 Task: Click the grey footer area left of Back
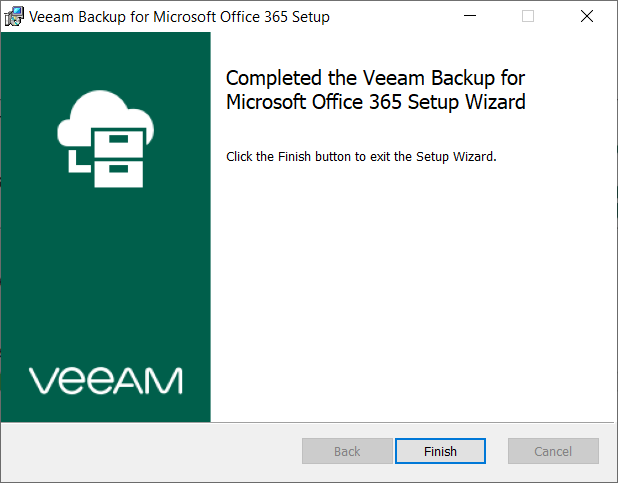(150, 451)
